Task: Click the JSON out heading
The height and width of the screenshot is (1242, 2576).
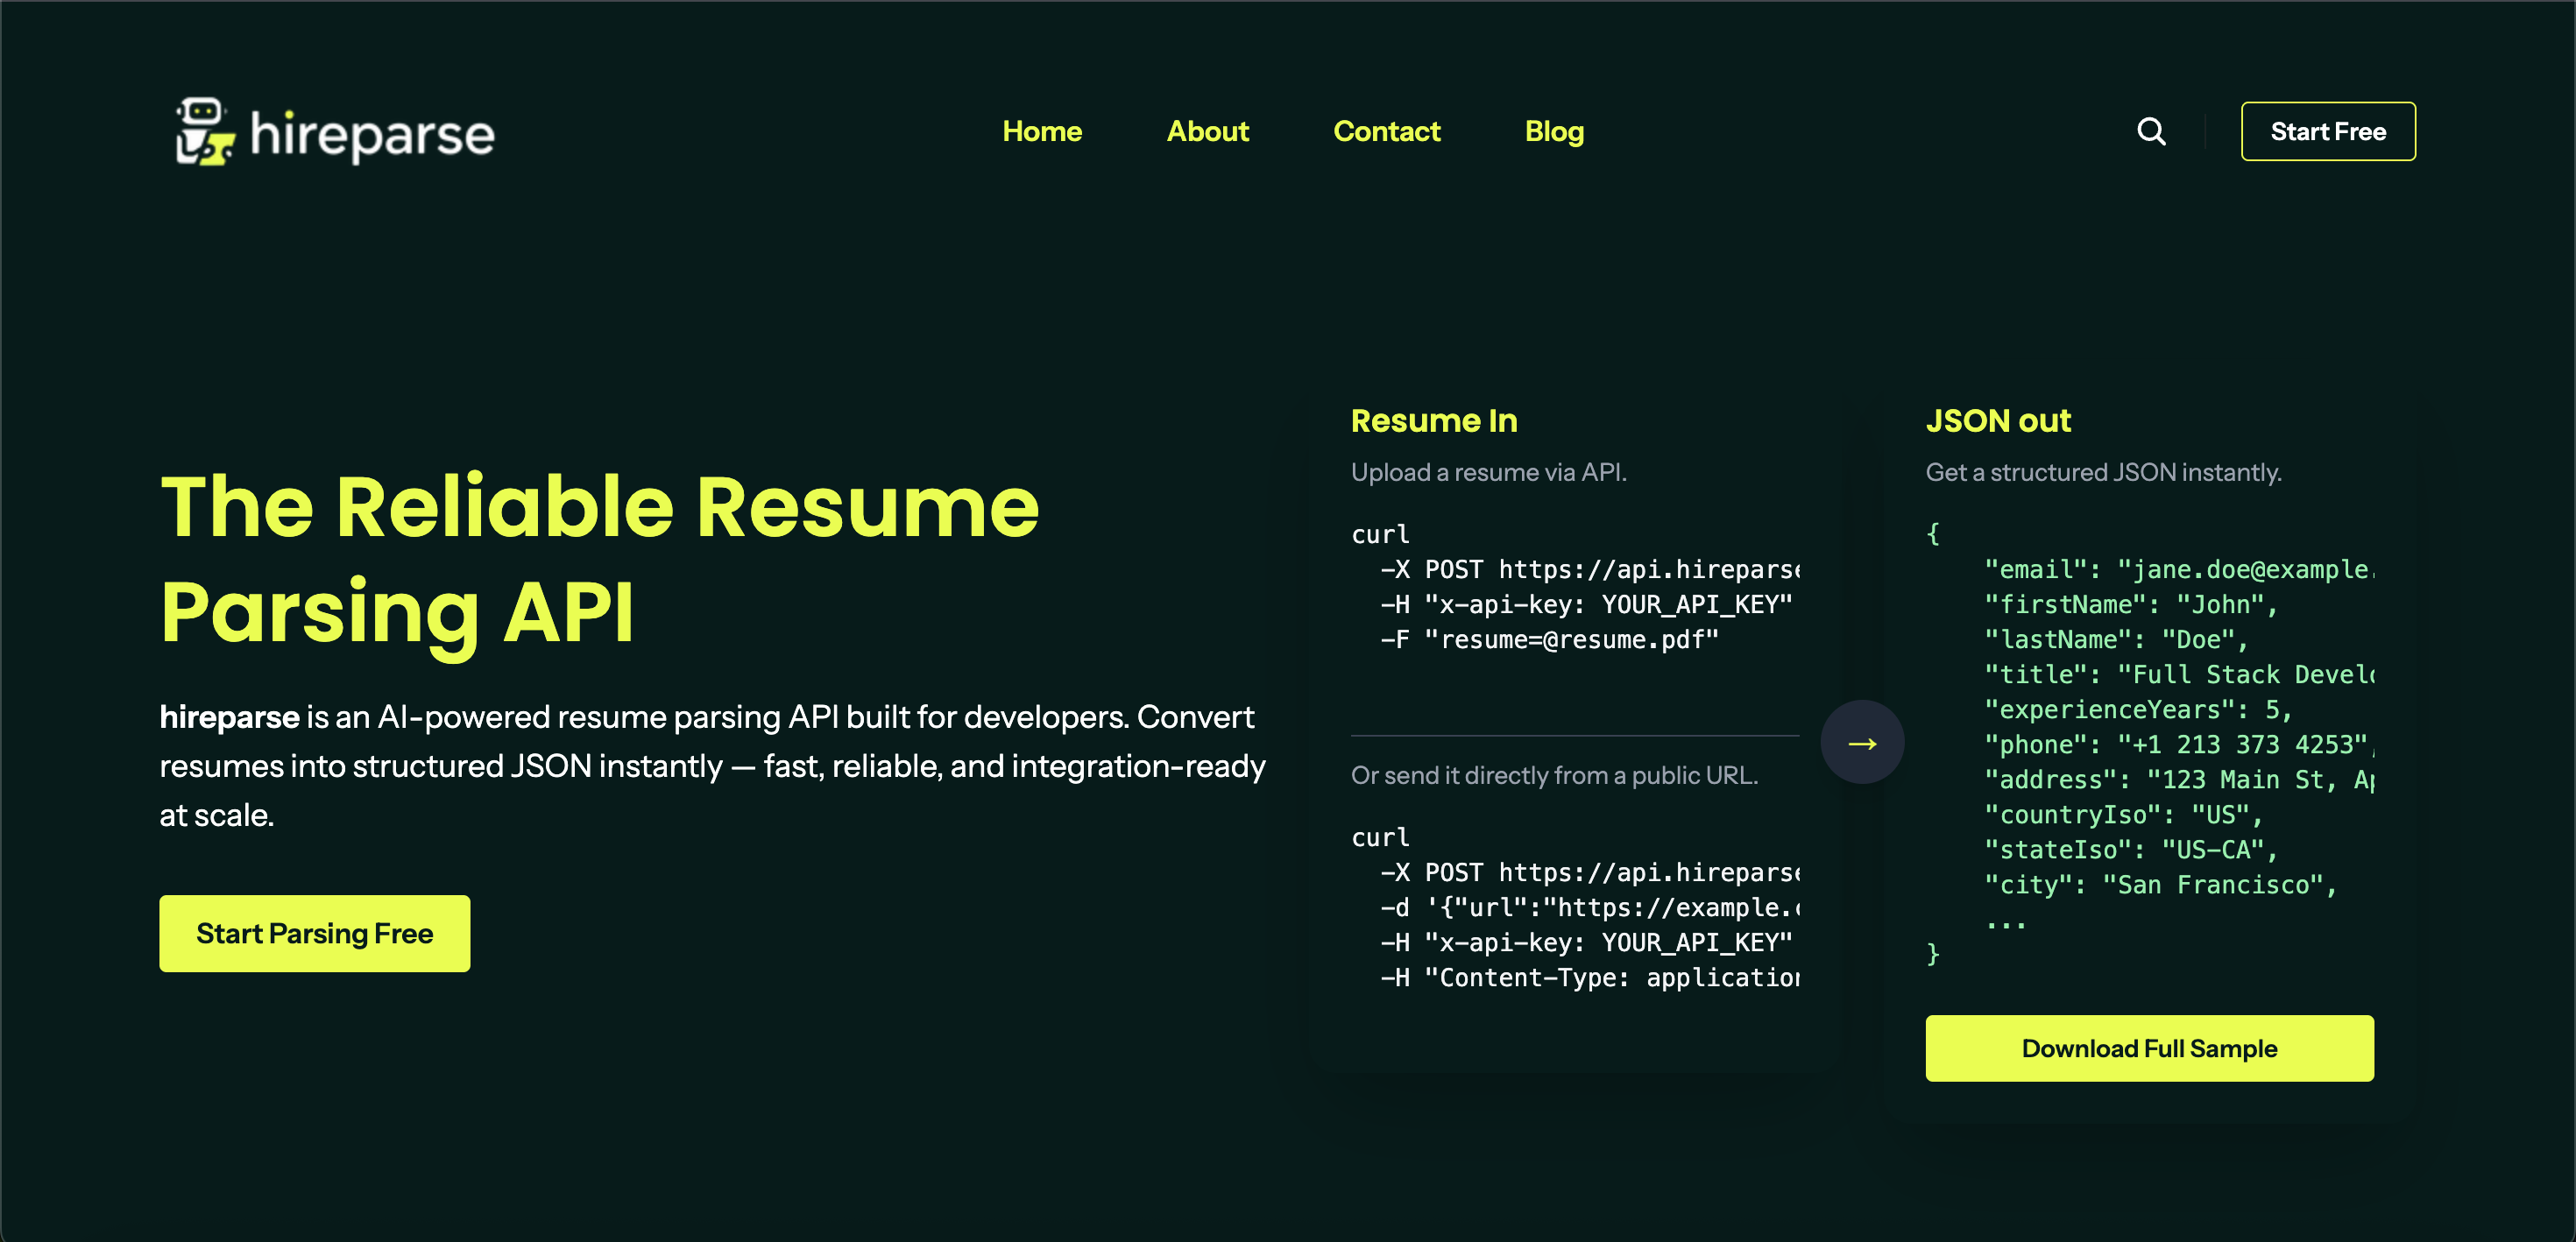Action: pos(1998,421)
